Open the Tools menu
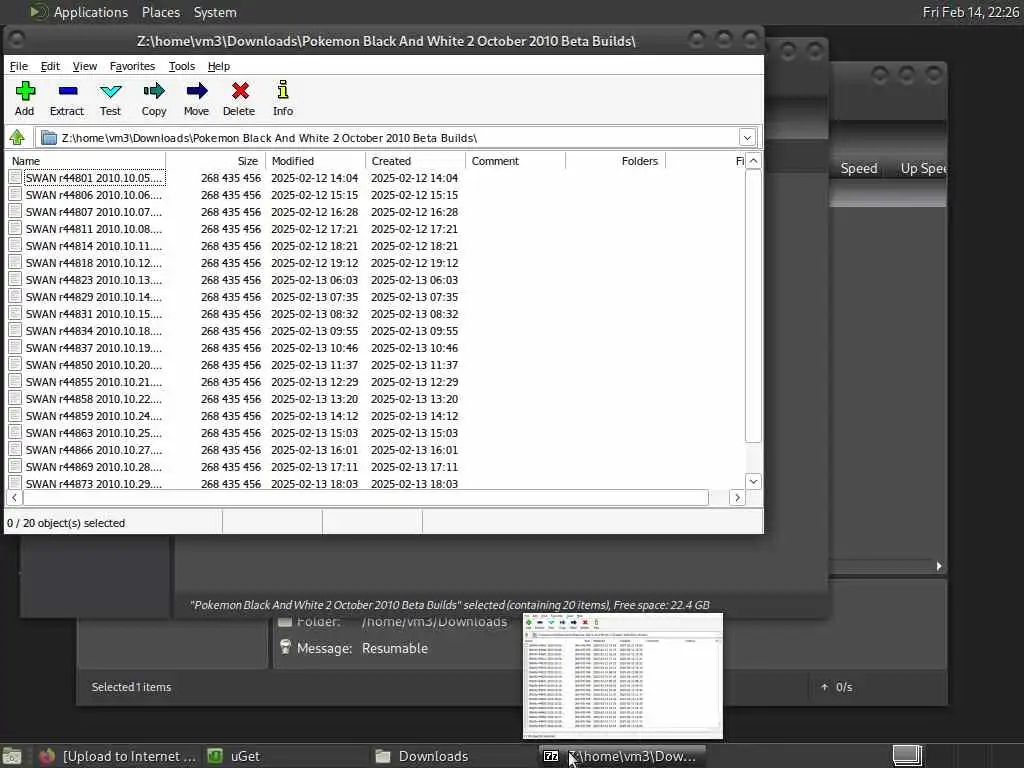This screenshot has height=768, width=1024. click(x=182, y=66)
